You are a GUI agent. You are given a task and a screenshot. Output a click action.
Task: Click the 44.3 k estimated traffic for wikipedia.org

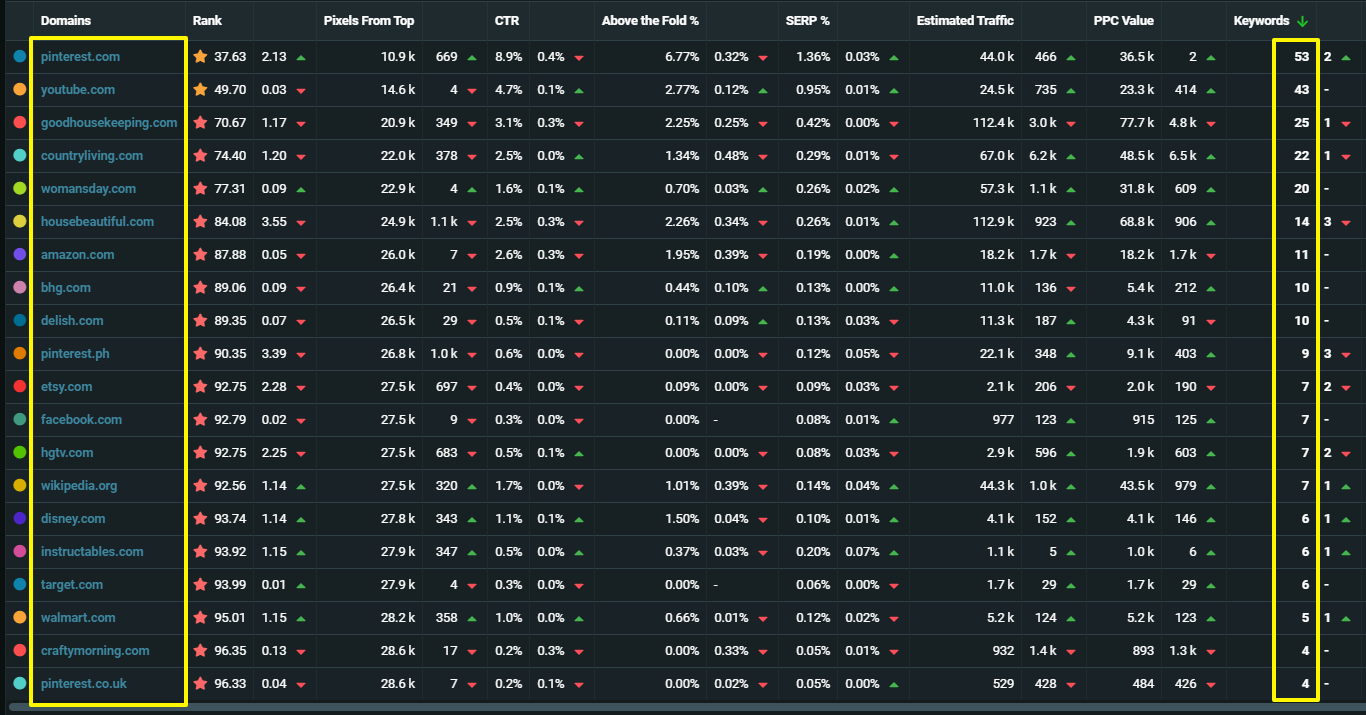click(x=996, y=486)
